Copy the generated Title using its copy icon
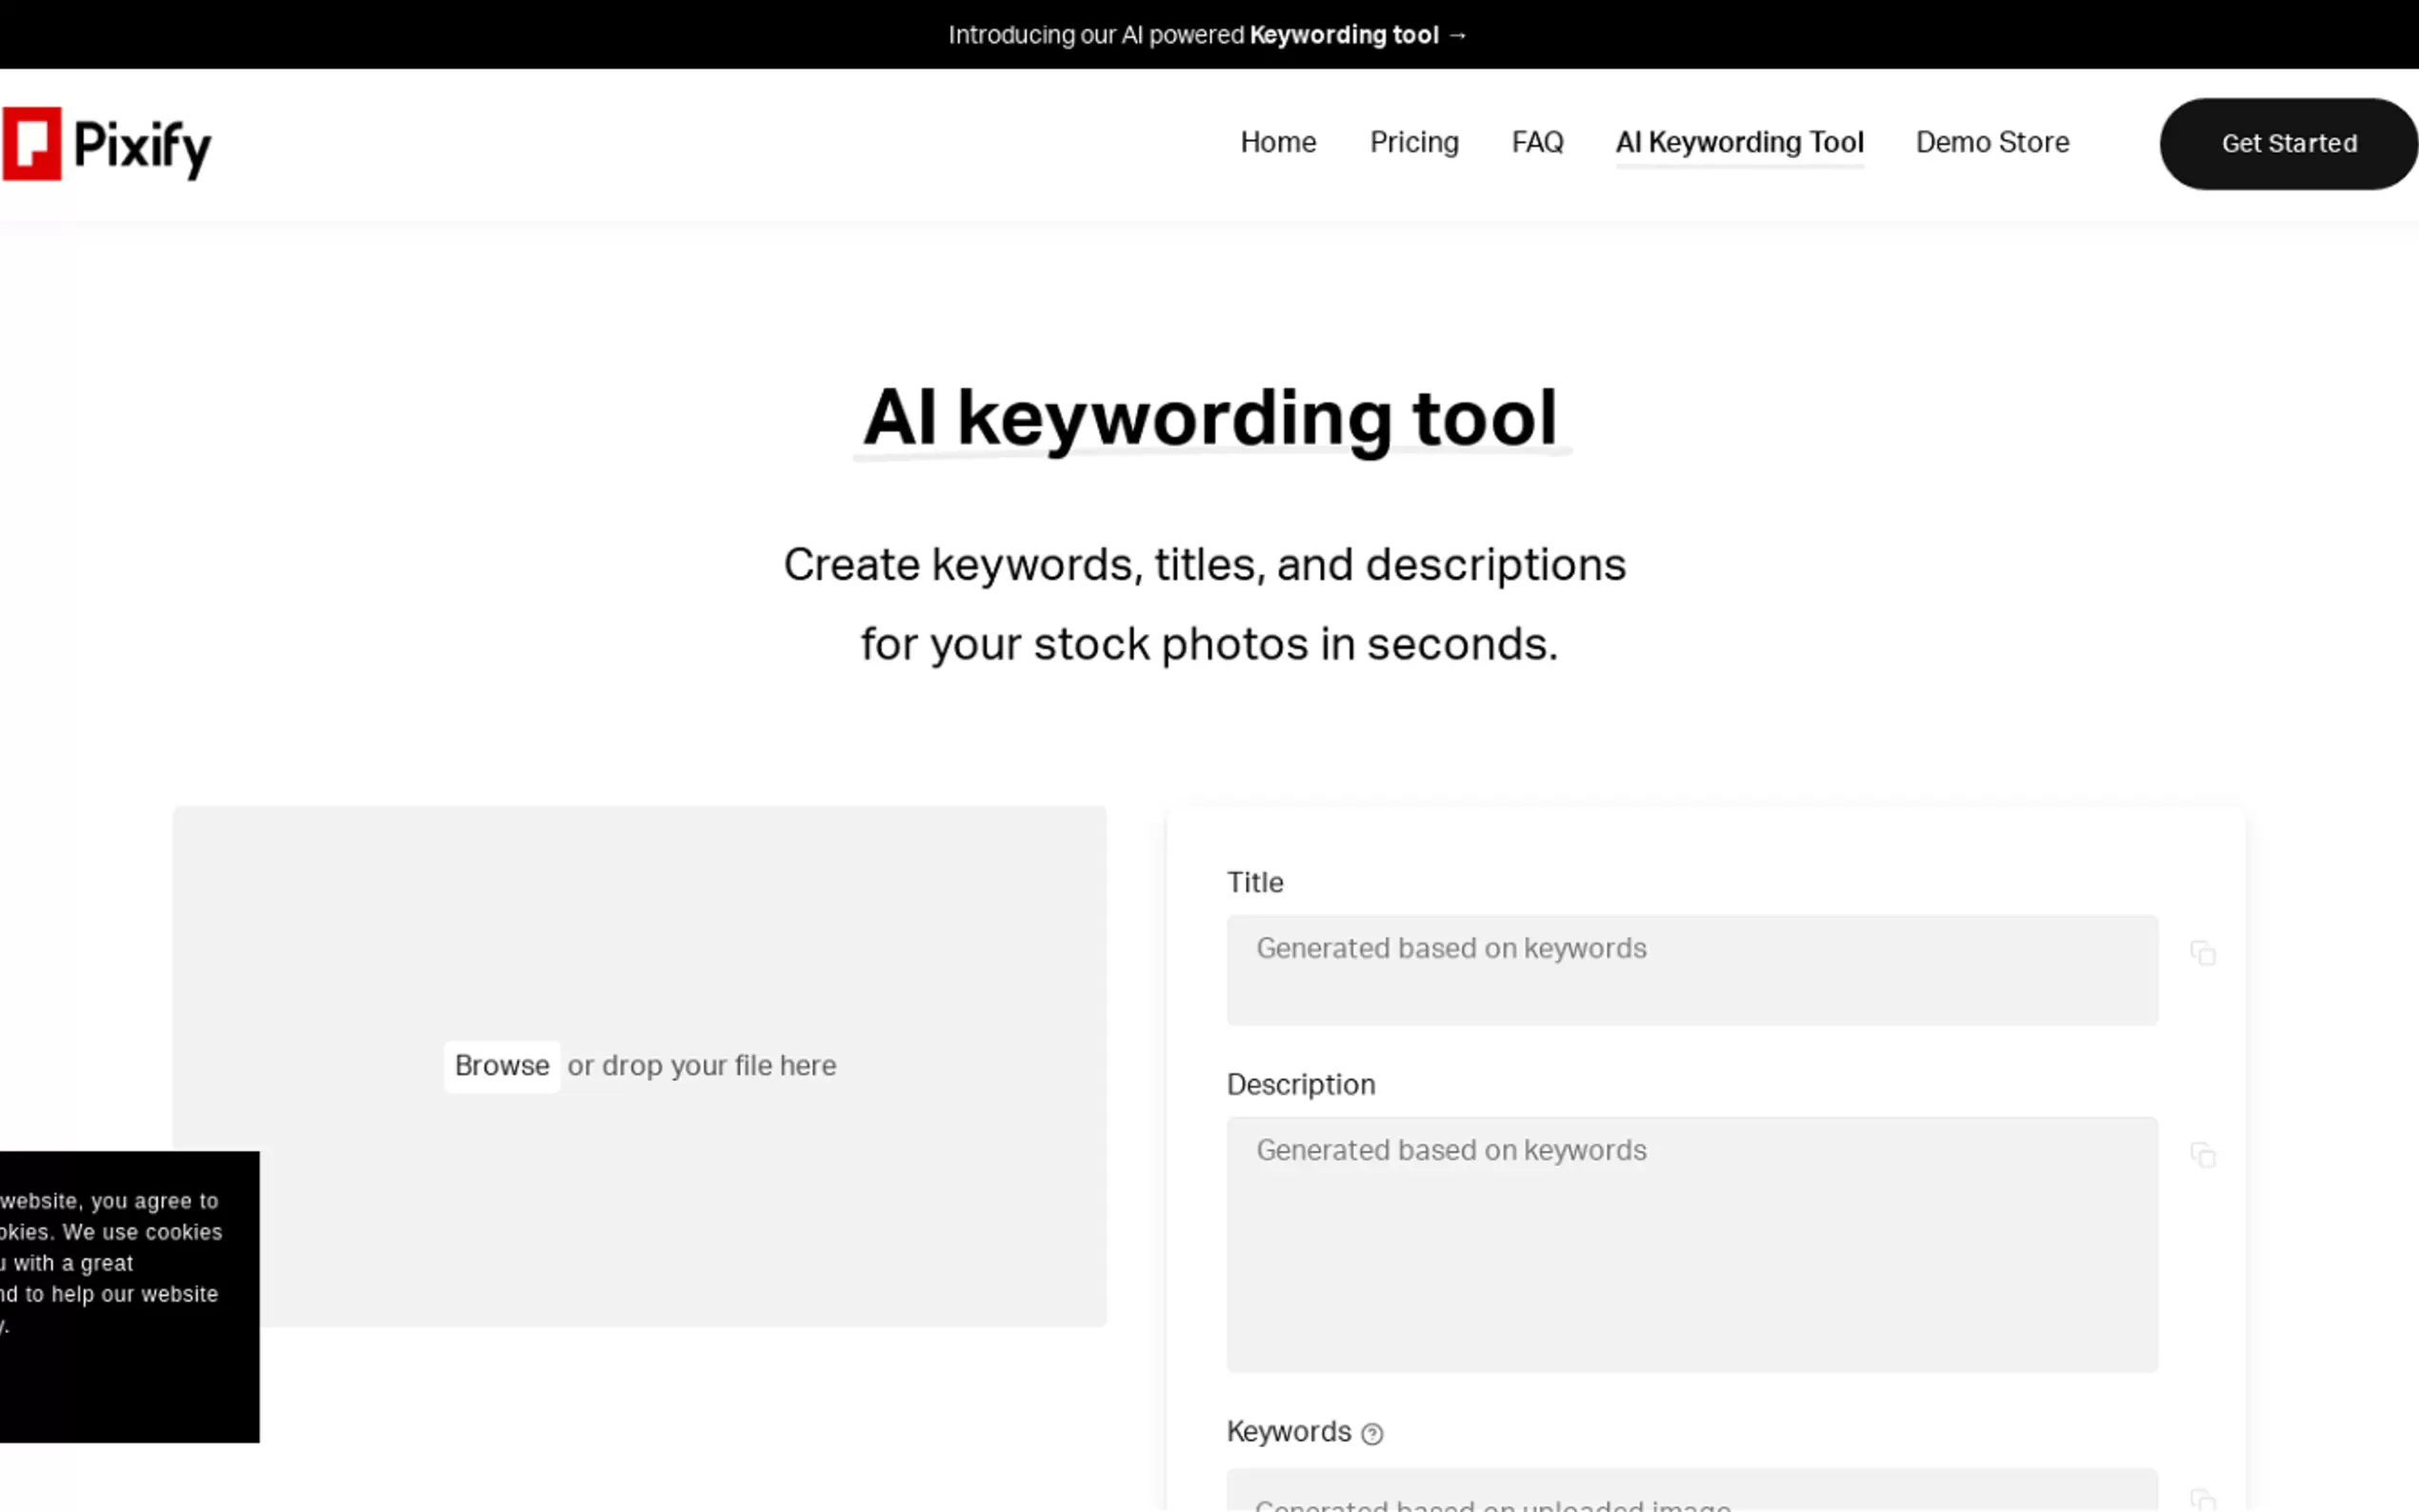The image size is (2419, 1512). click(2204, 953)
